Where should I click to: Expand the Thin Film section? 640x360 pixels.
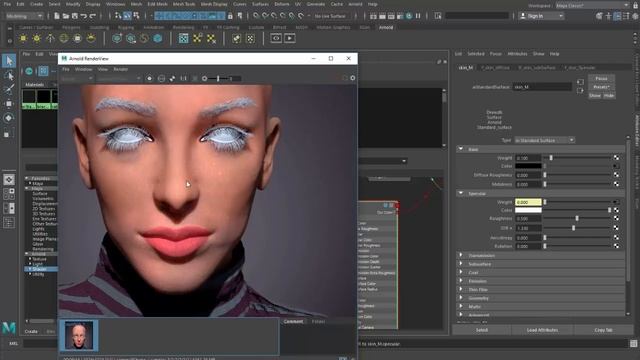pos(461,289)
